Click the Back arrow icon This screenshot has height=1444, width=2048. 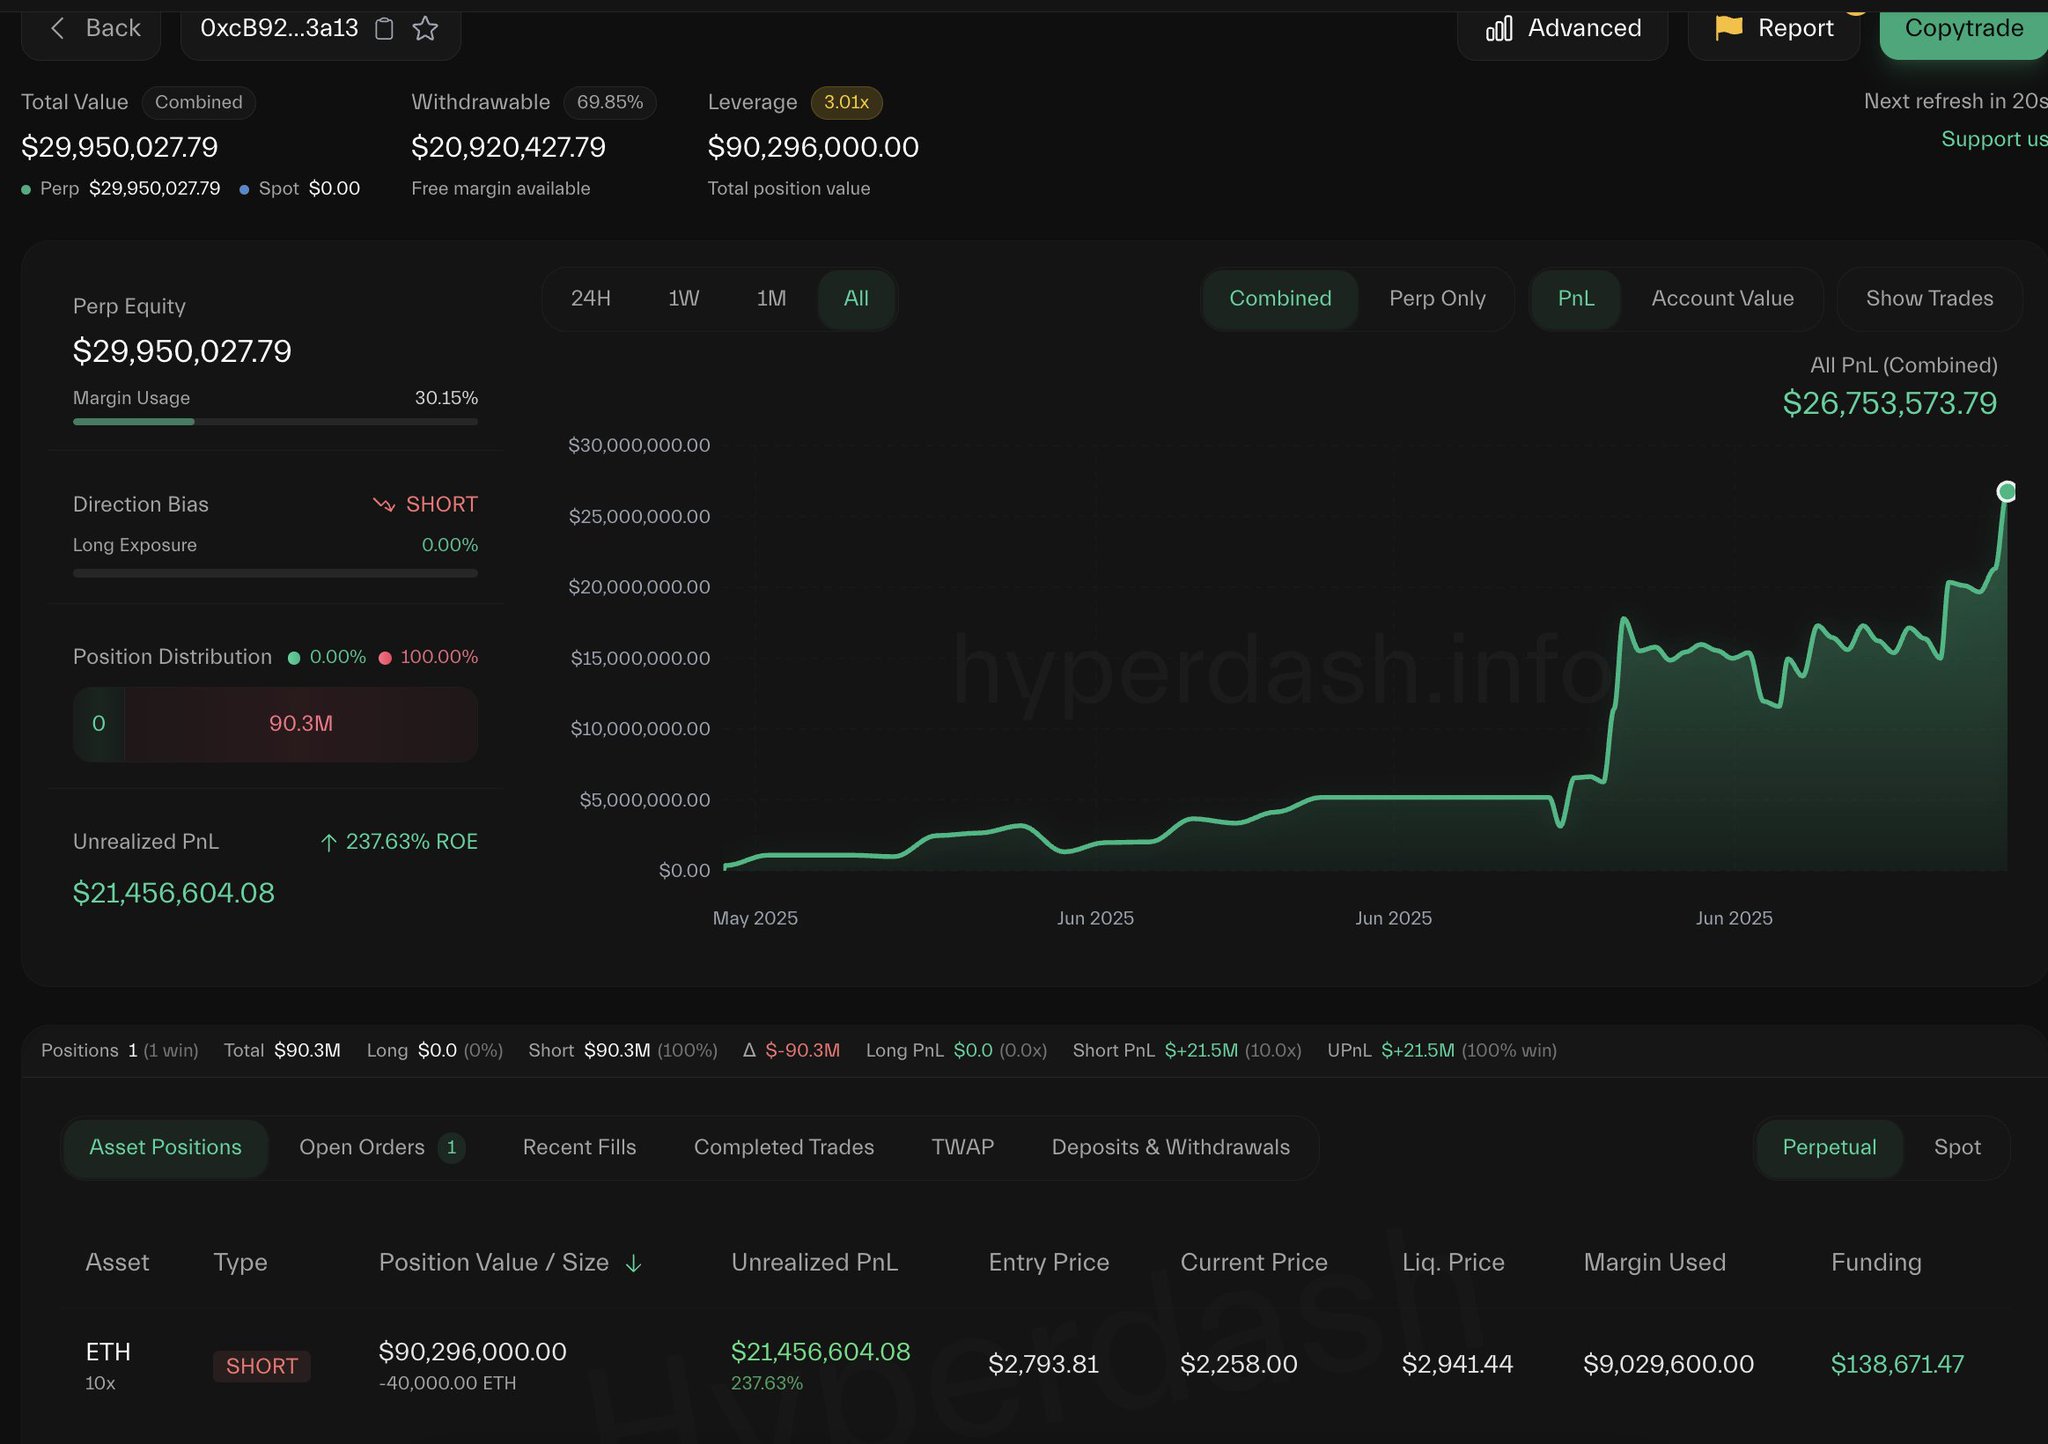point(57,28)
